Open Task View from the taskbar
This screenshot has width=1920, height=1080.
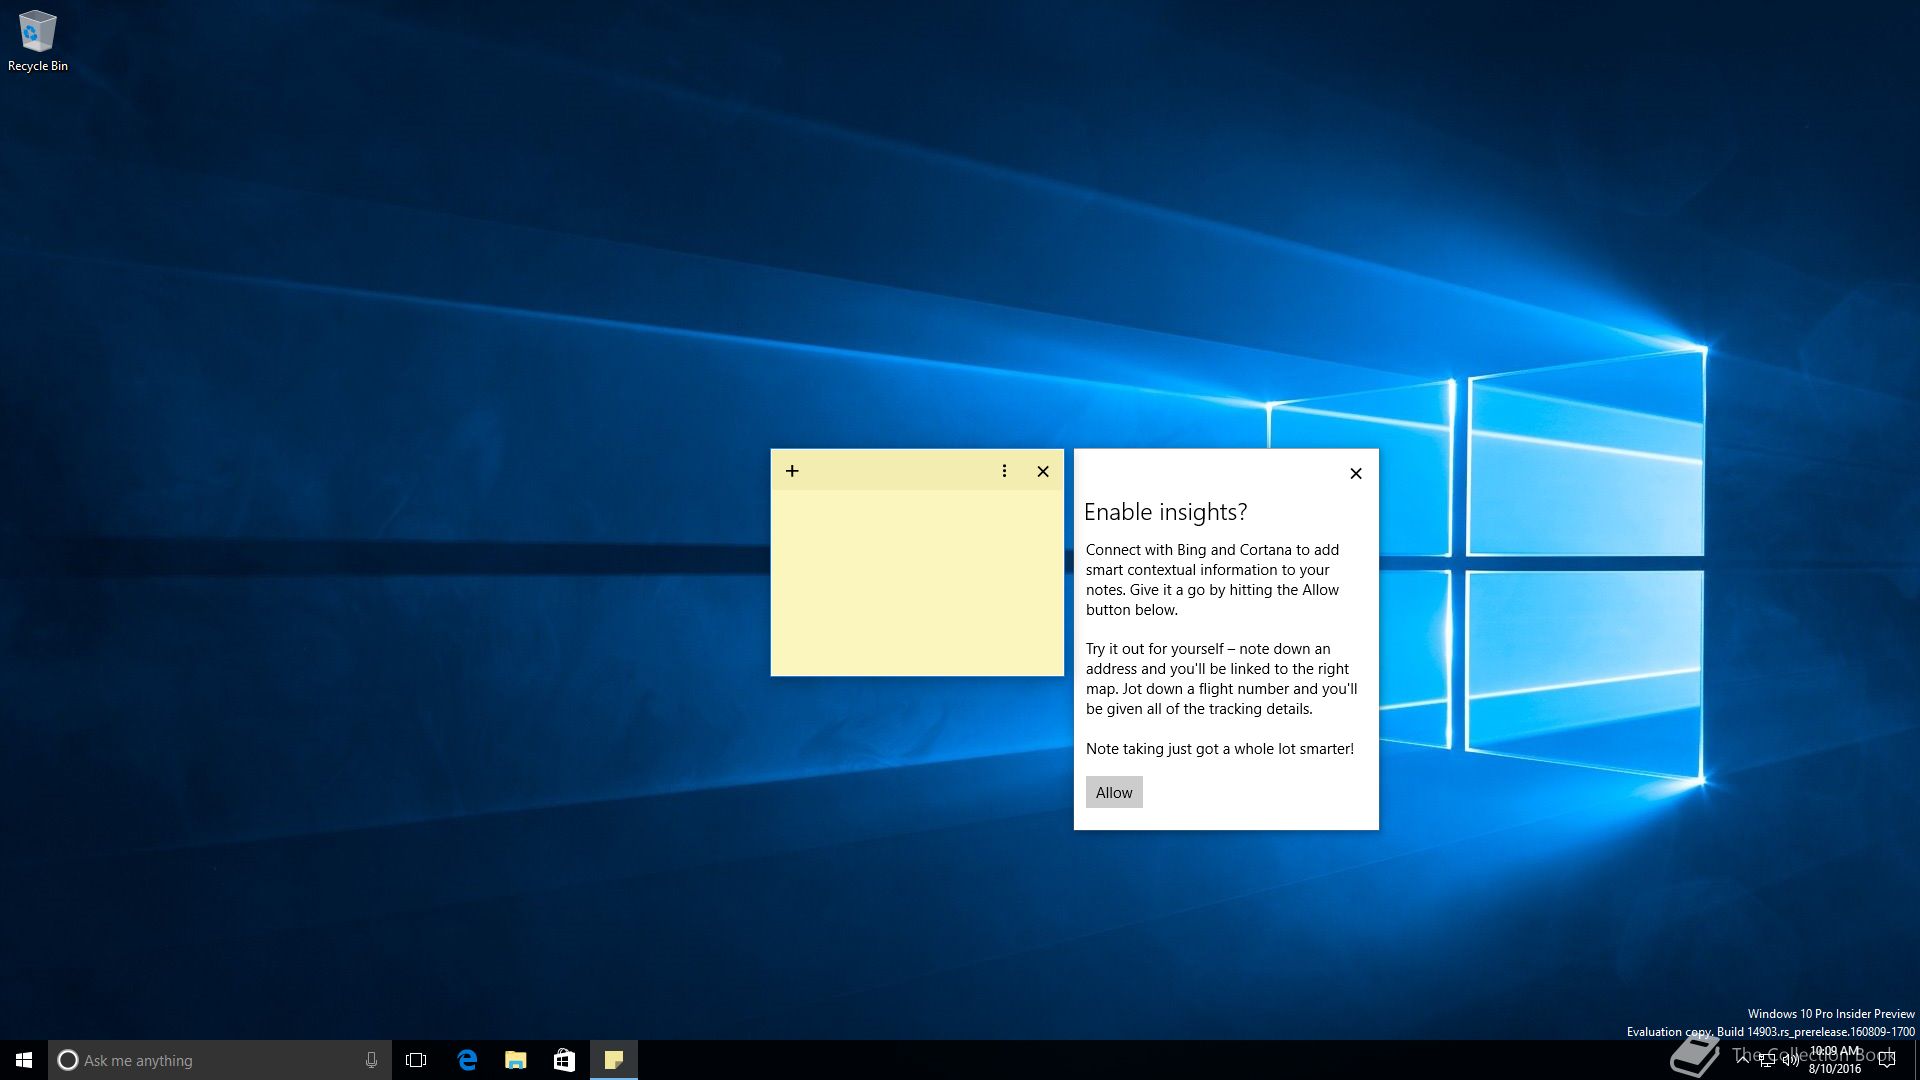point(416,1060)
